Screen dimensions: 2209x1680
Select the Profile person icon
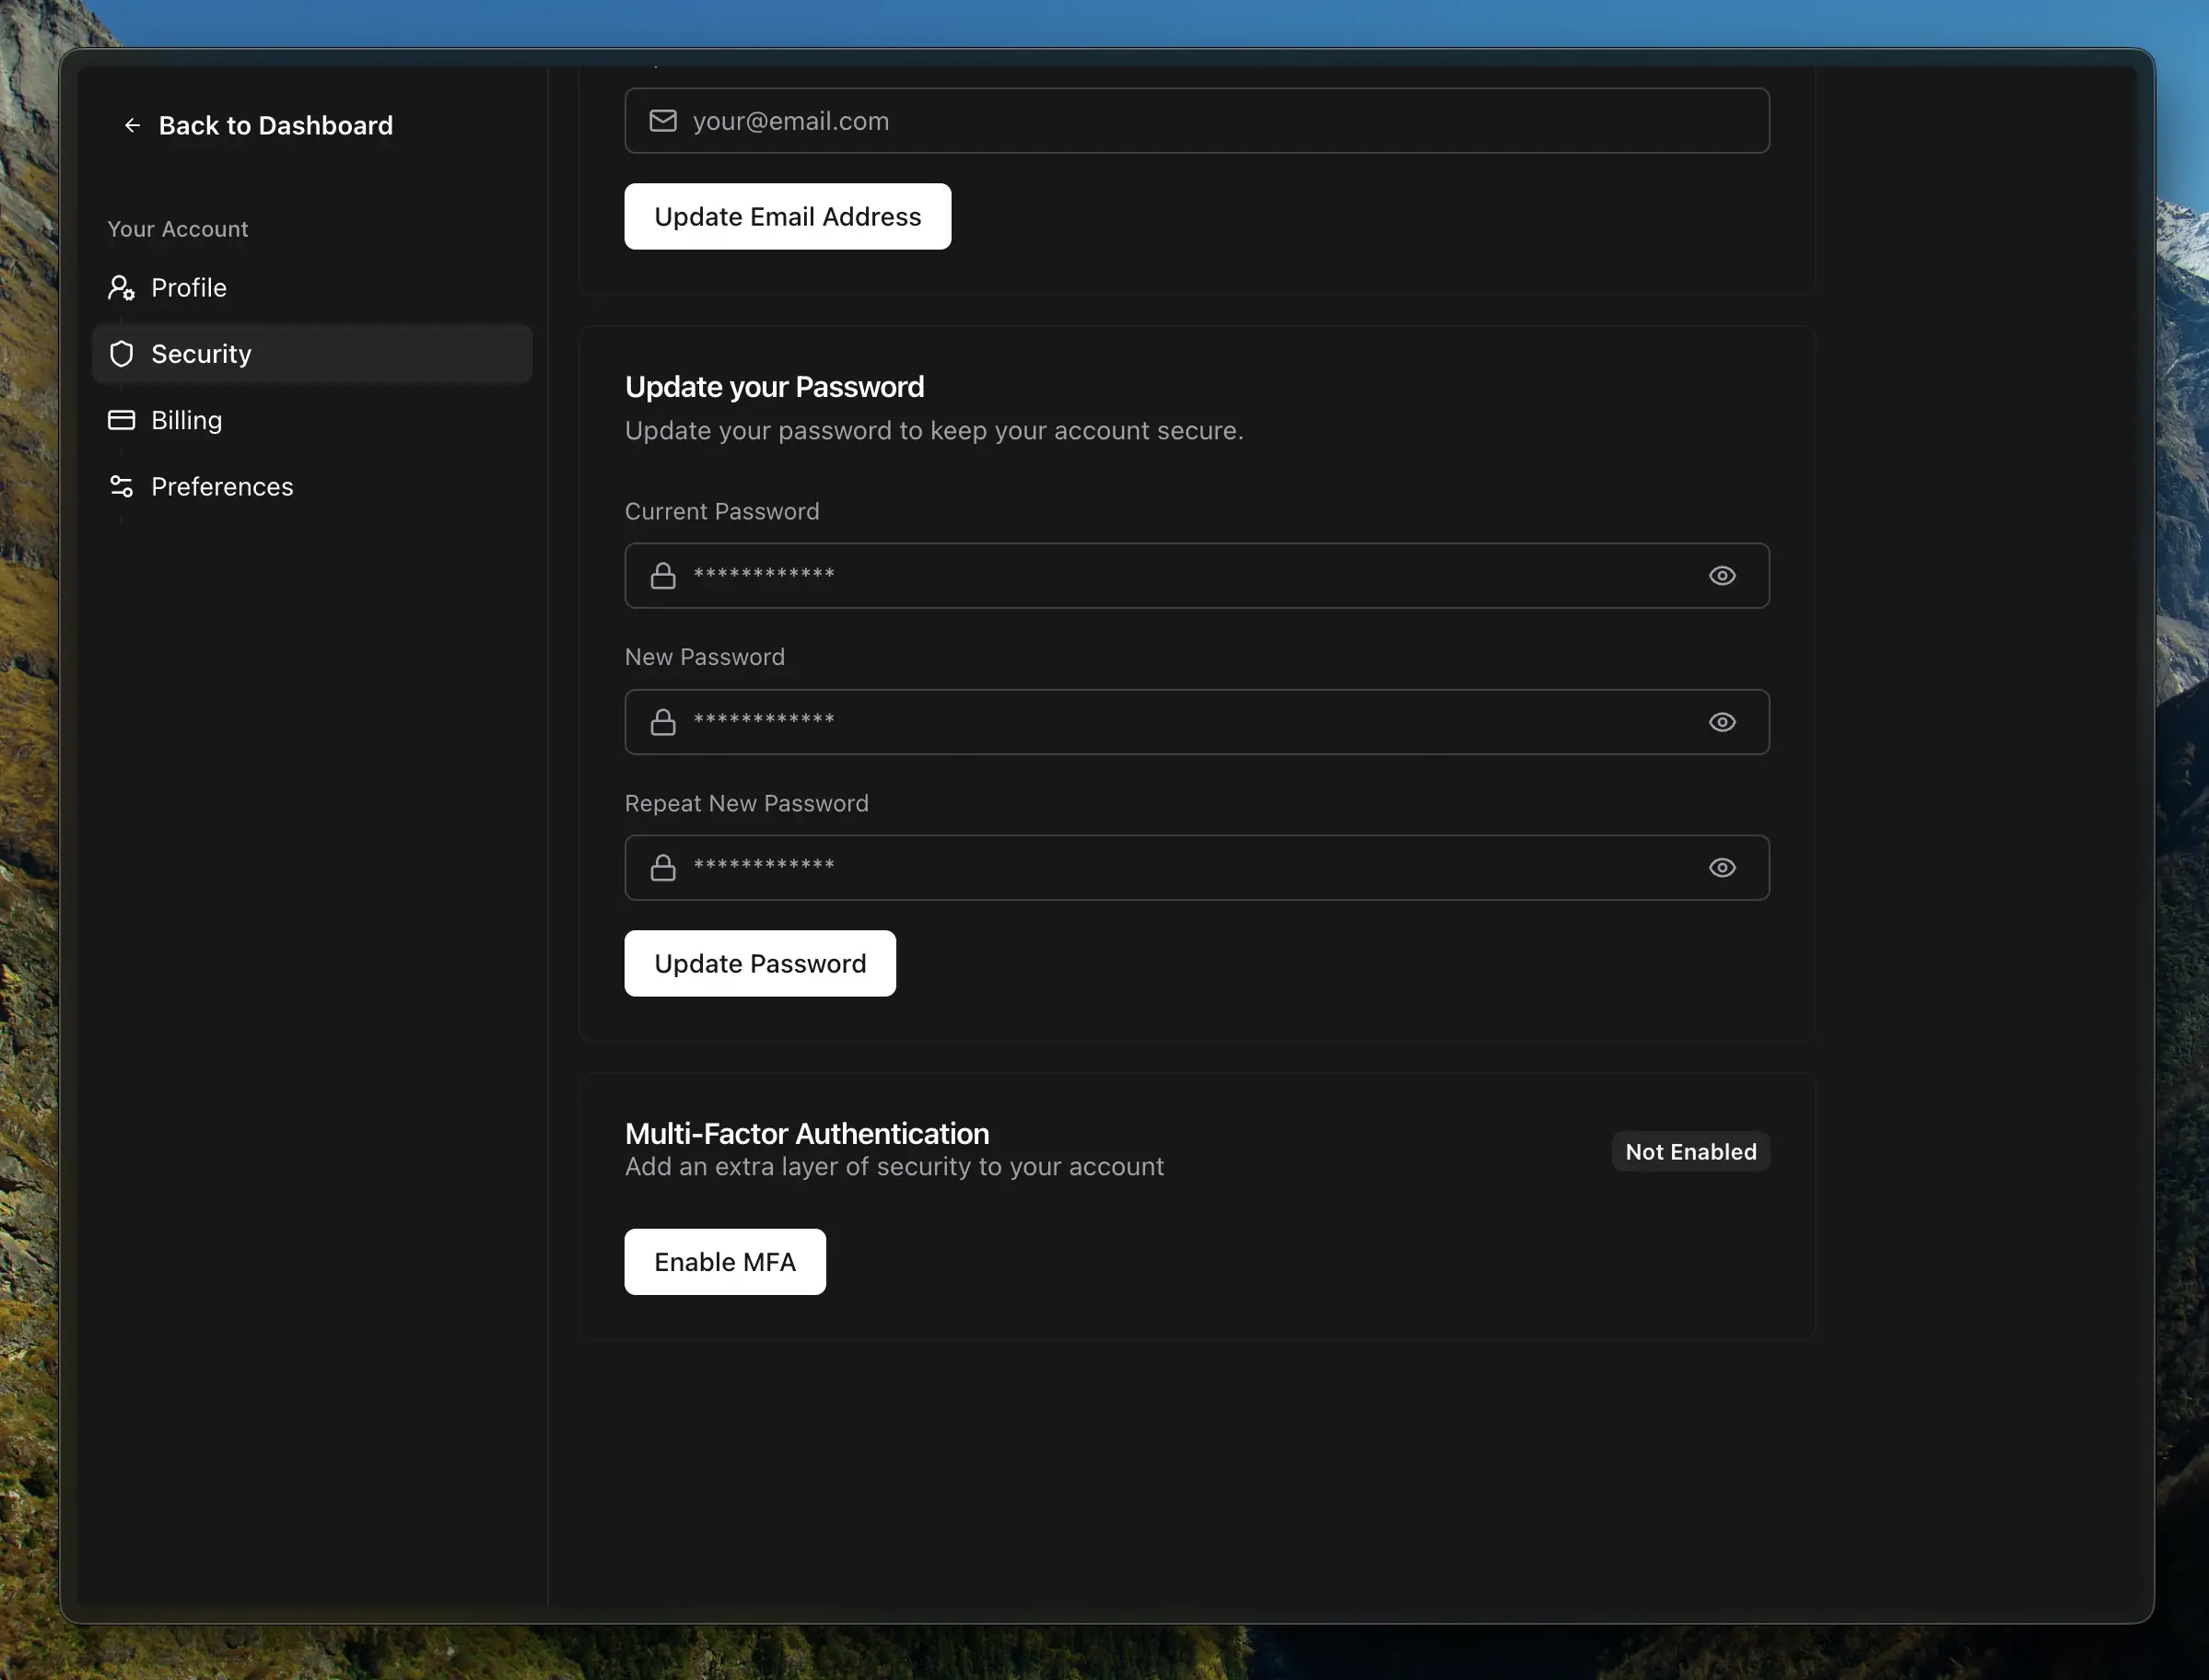121,288
